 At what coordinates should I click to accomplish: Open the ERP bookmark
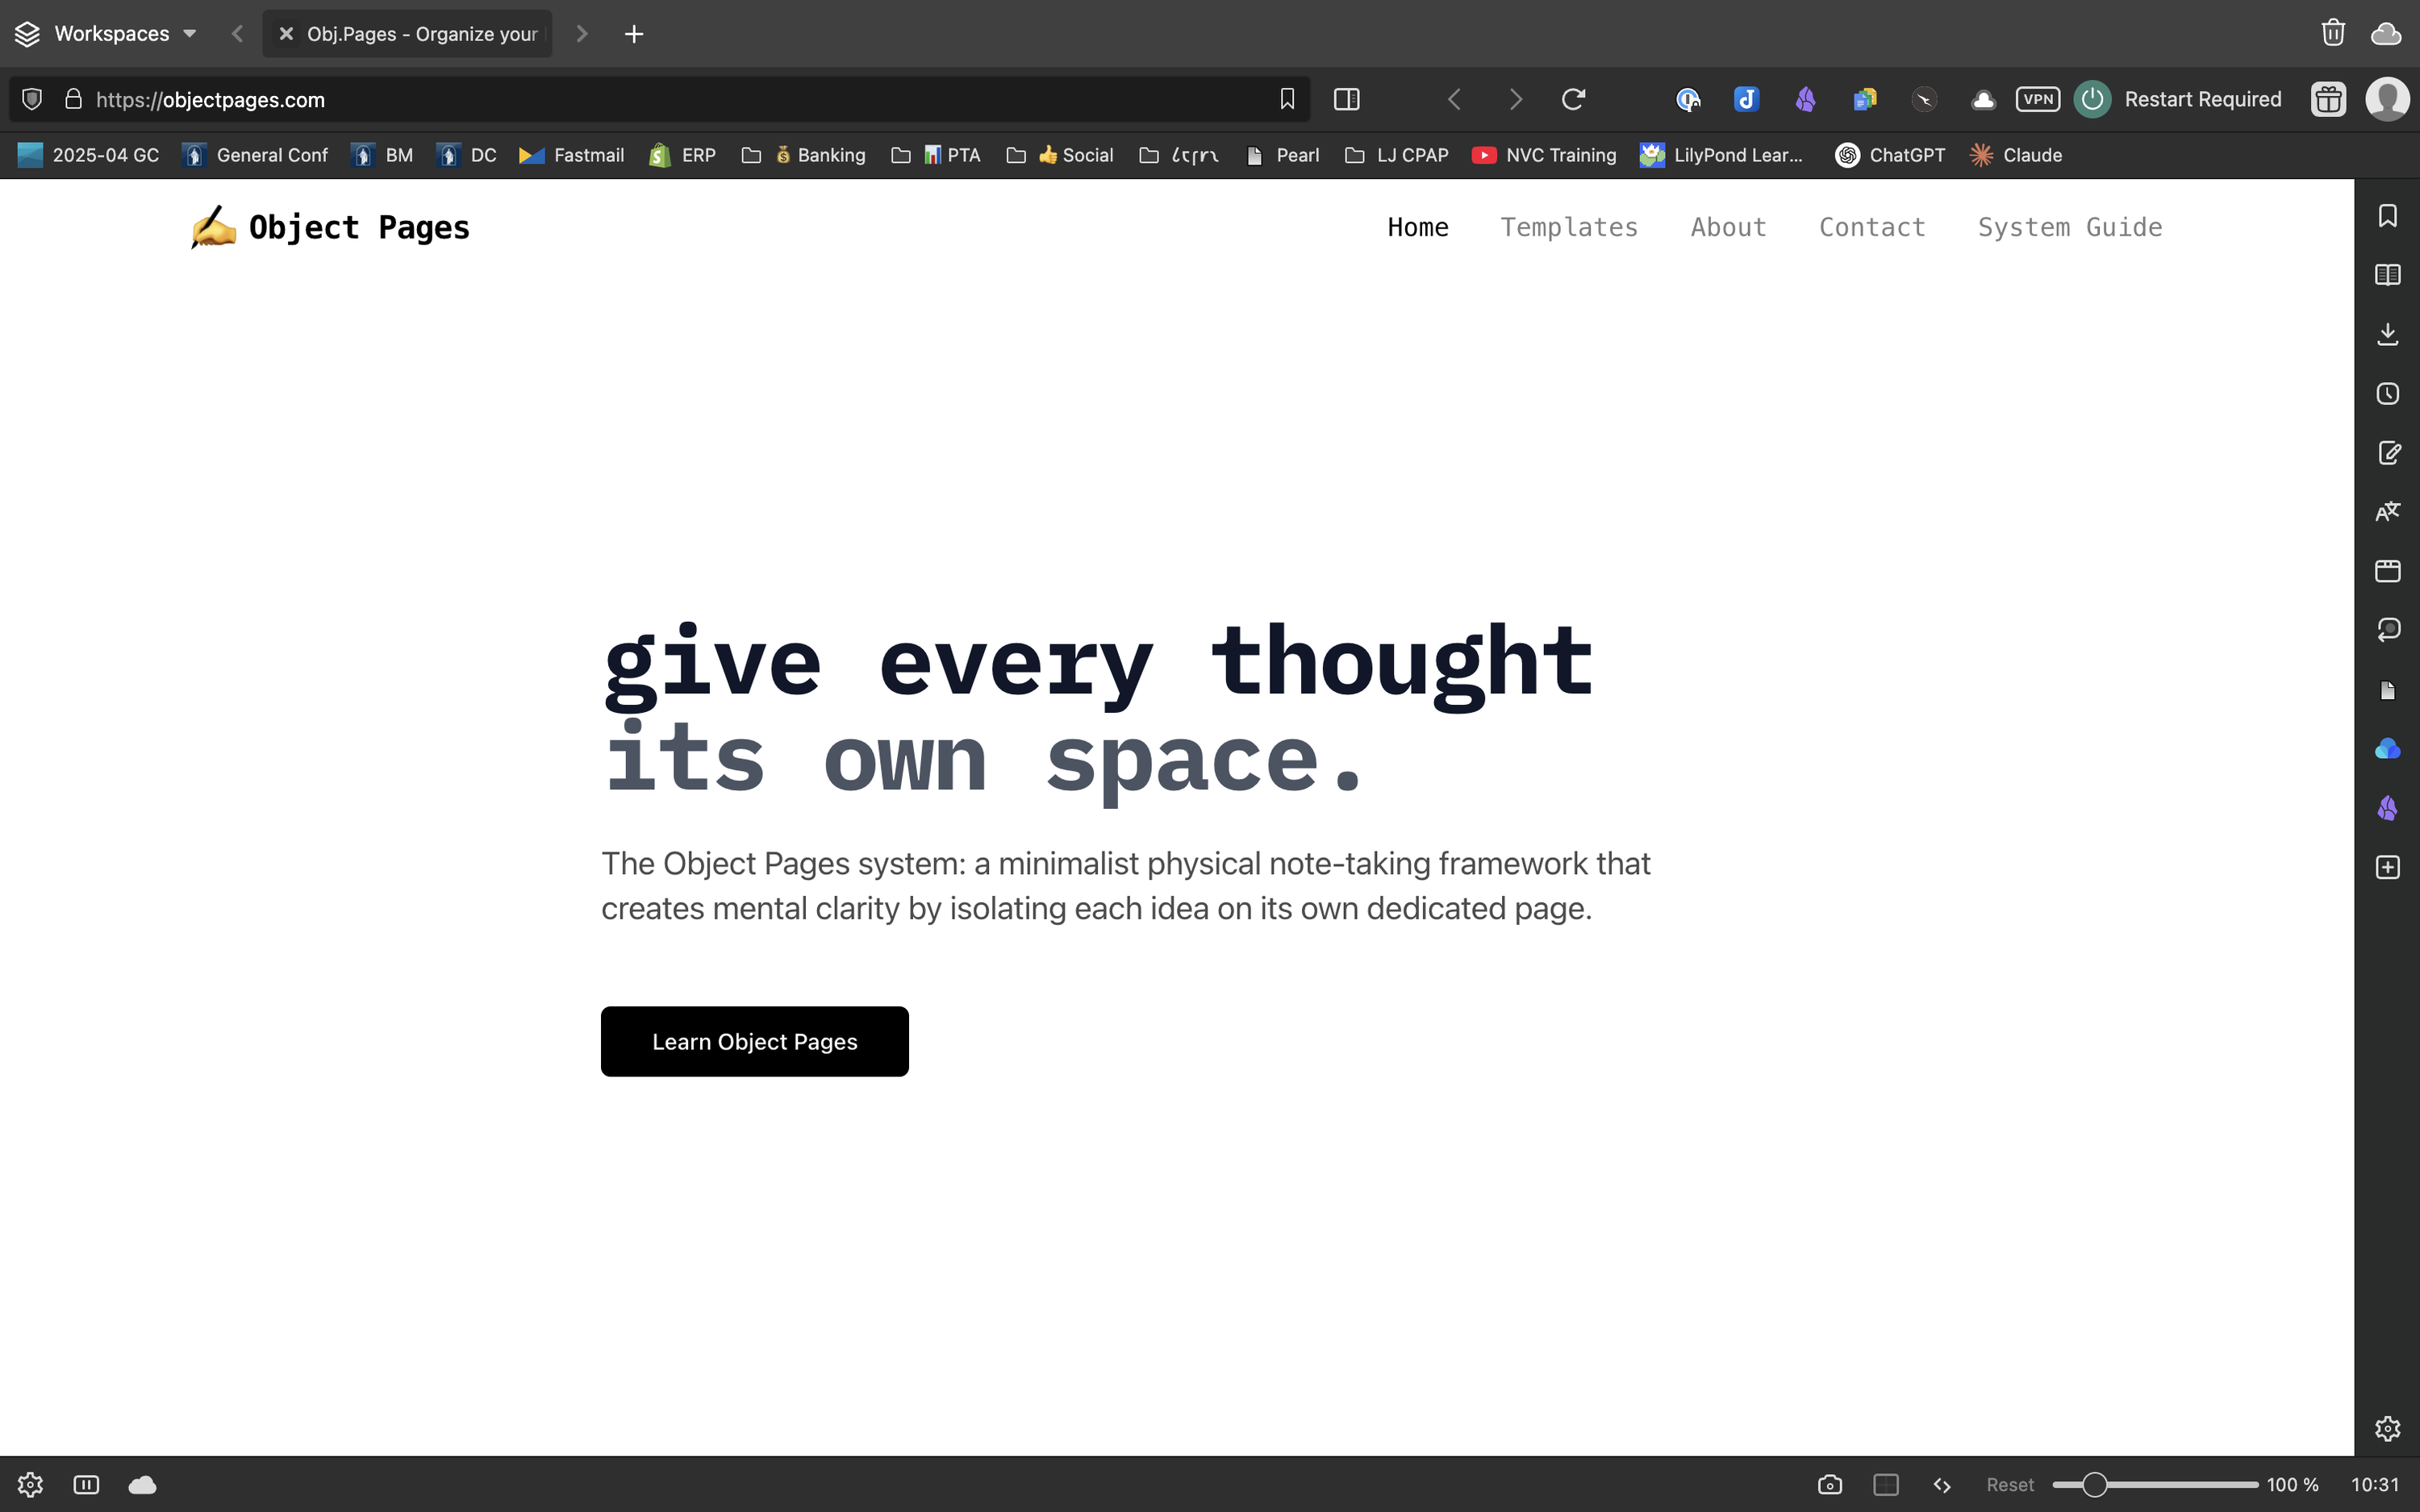pos(683,155)
